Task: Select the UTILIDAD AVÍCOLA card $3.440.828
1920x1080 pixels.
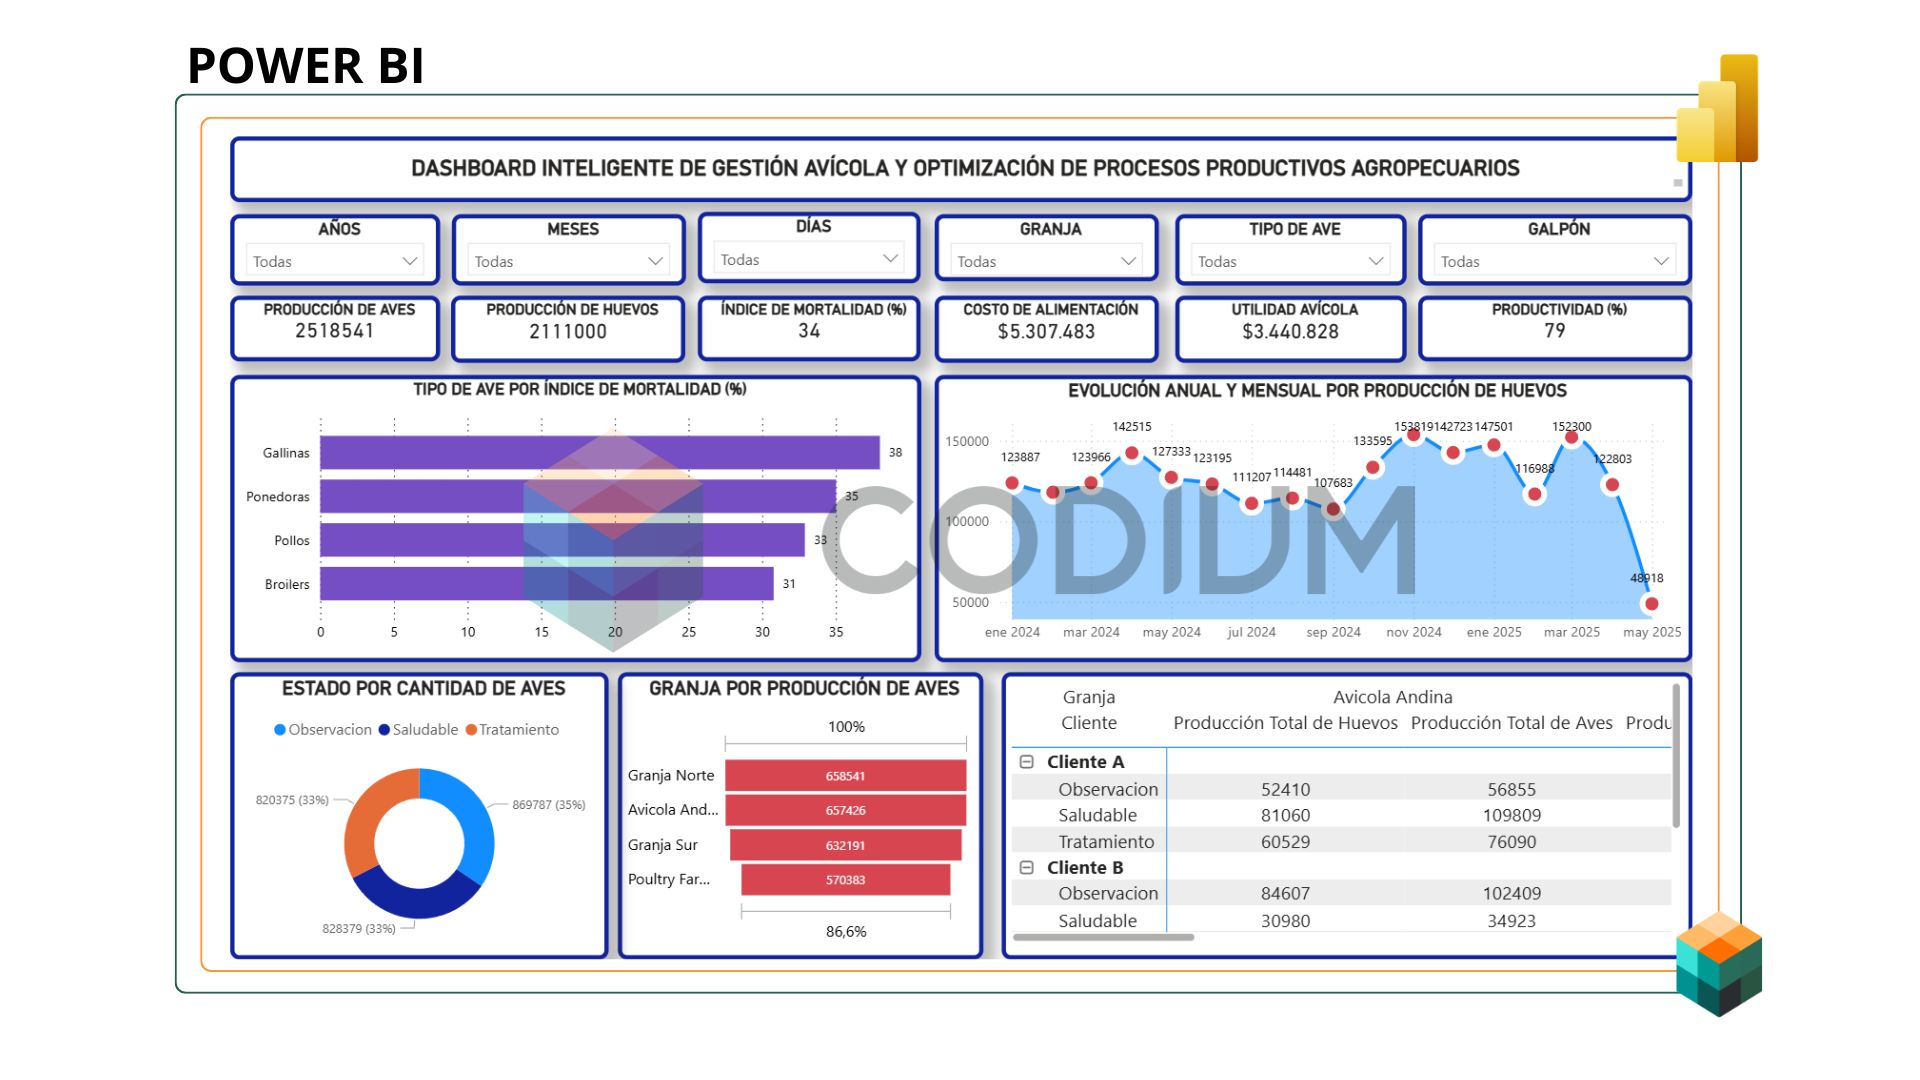Action: point(1290,328)
